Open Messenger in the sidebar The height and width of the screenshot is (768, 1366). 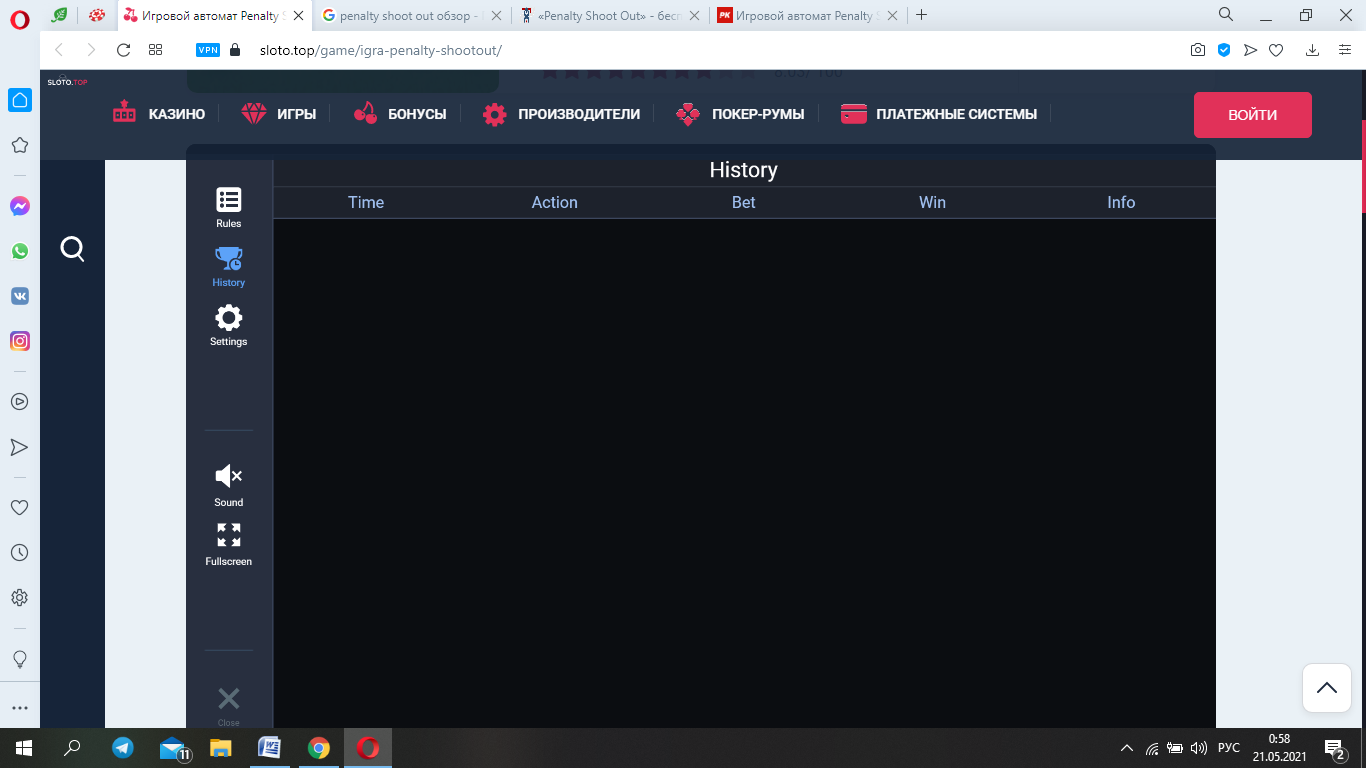[x=19, y=206]
